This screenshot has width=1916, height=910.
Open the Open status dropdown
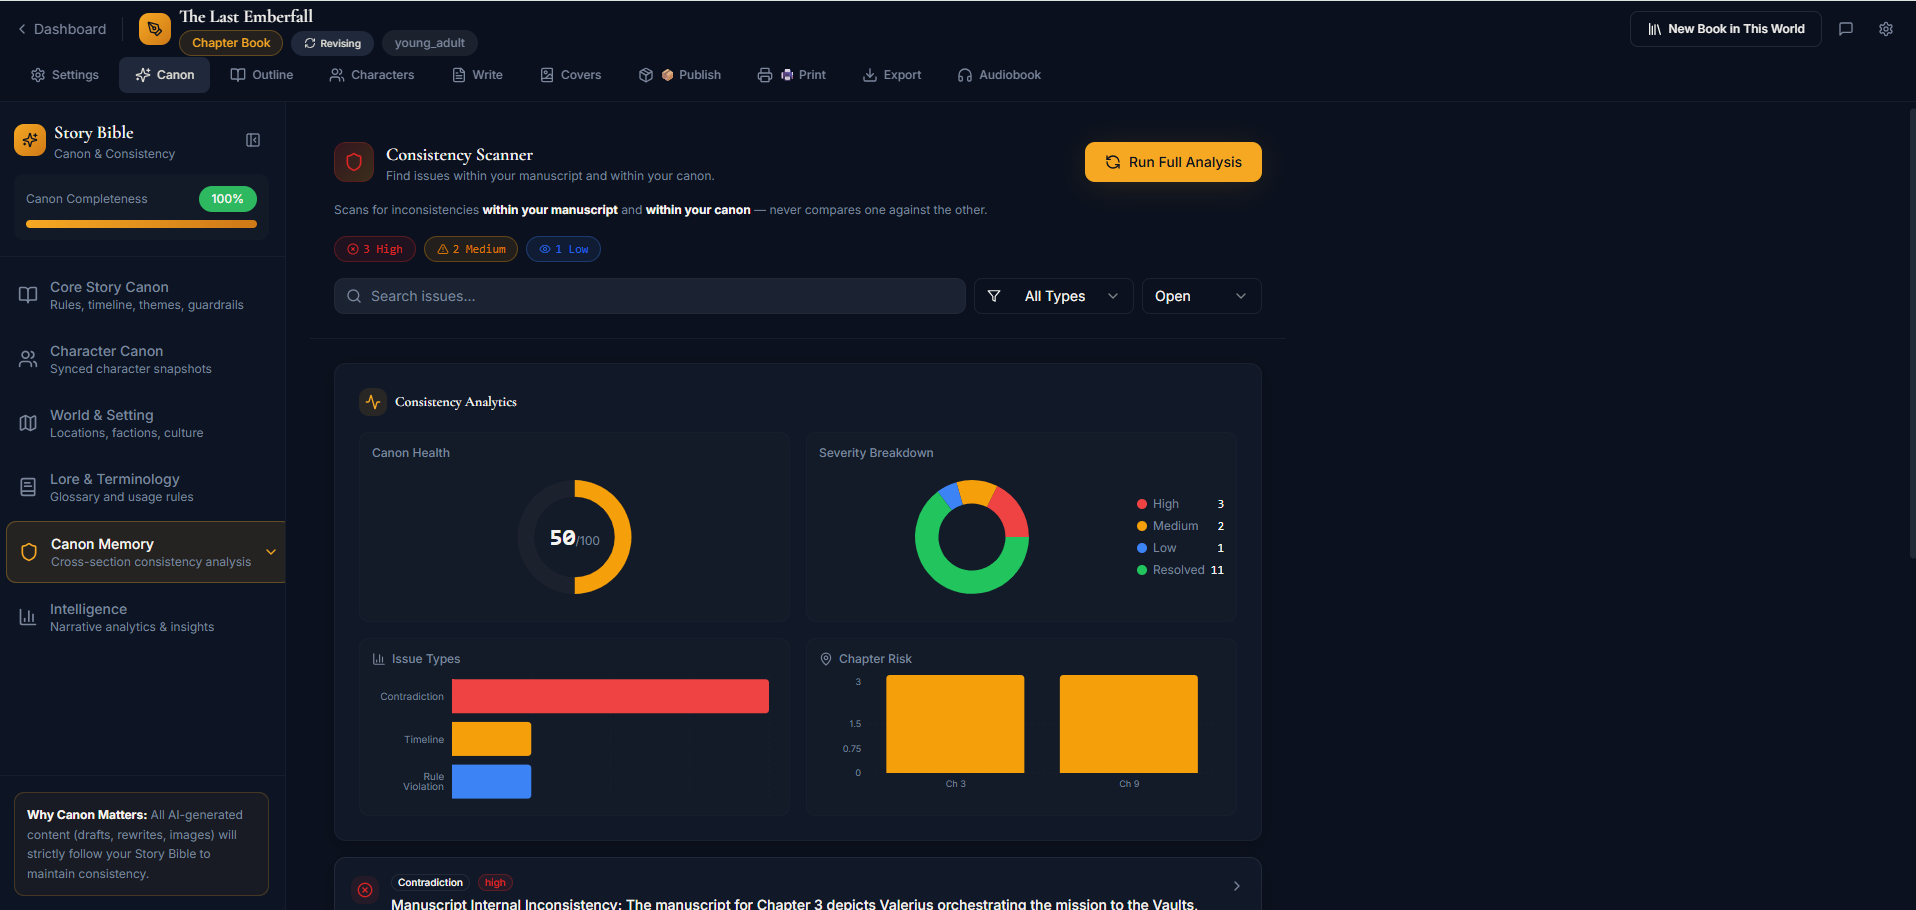pos(1202,296)
